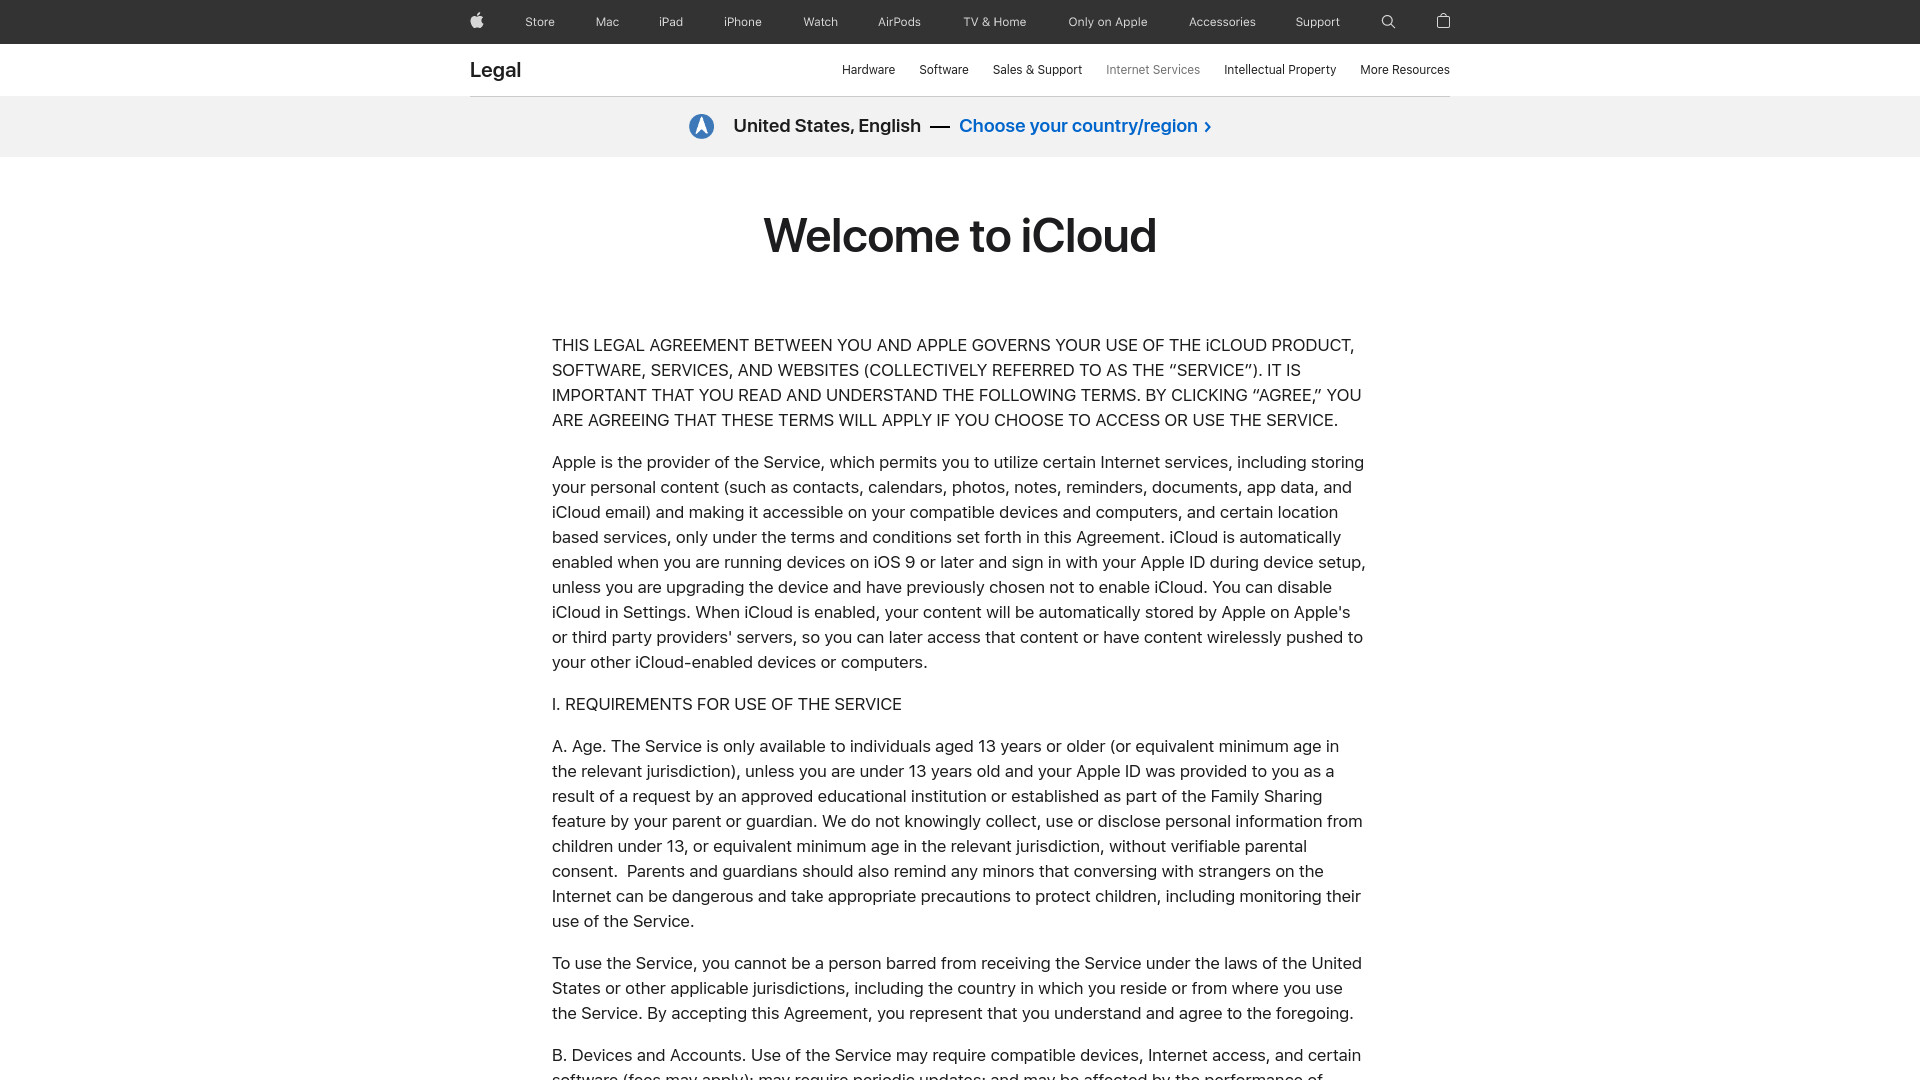This screenshot has width=1920, height=1080.
Task: Switch to the Software legal tab
Action: (944, 70)
